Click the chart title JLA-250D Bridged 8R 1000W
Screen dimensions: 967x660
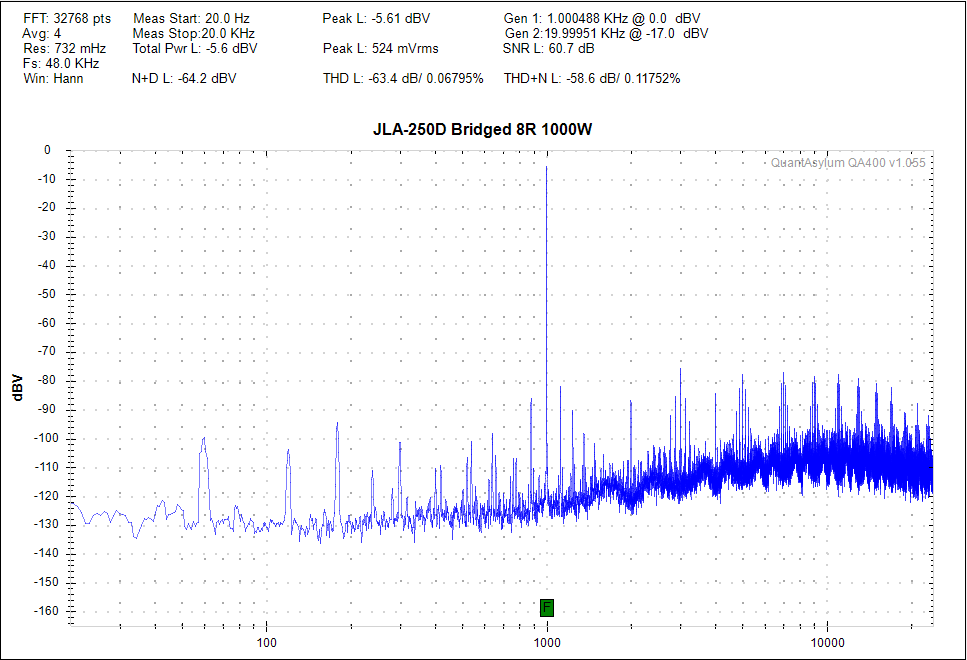482,130
